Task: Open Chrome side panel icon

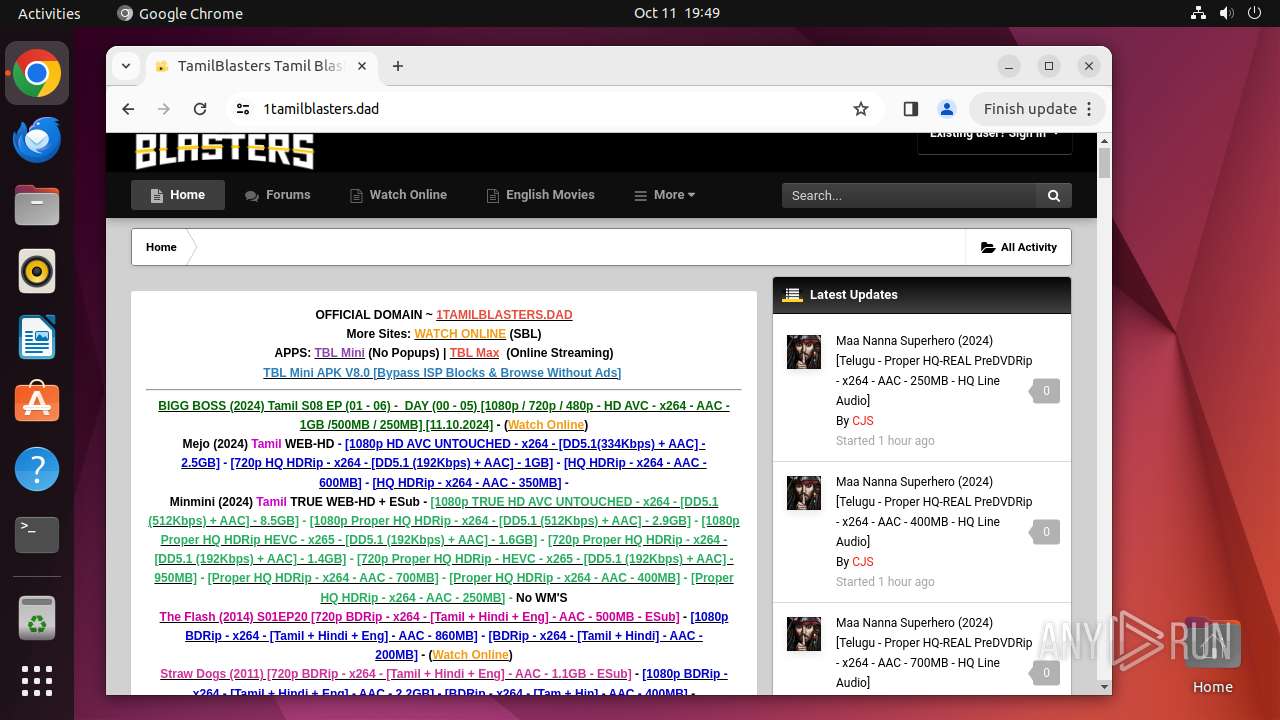Action: coord(911,109)
